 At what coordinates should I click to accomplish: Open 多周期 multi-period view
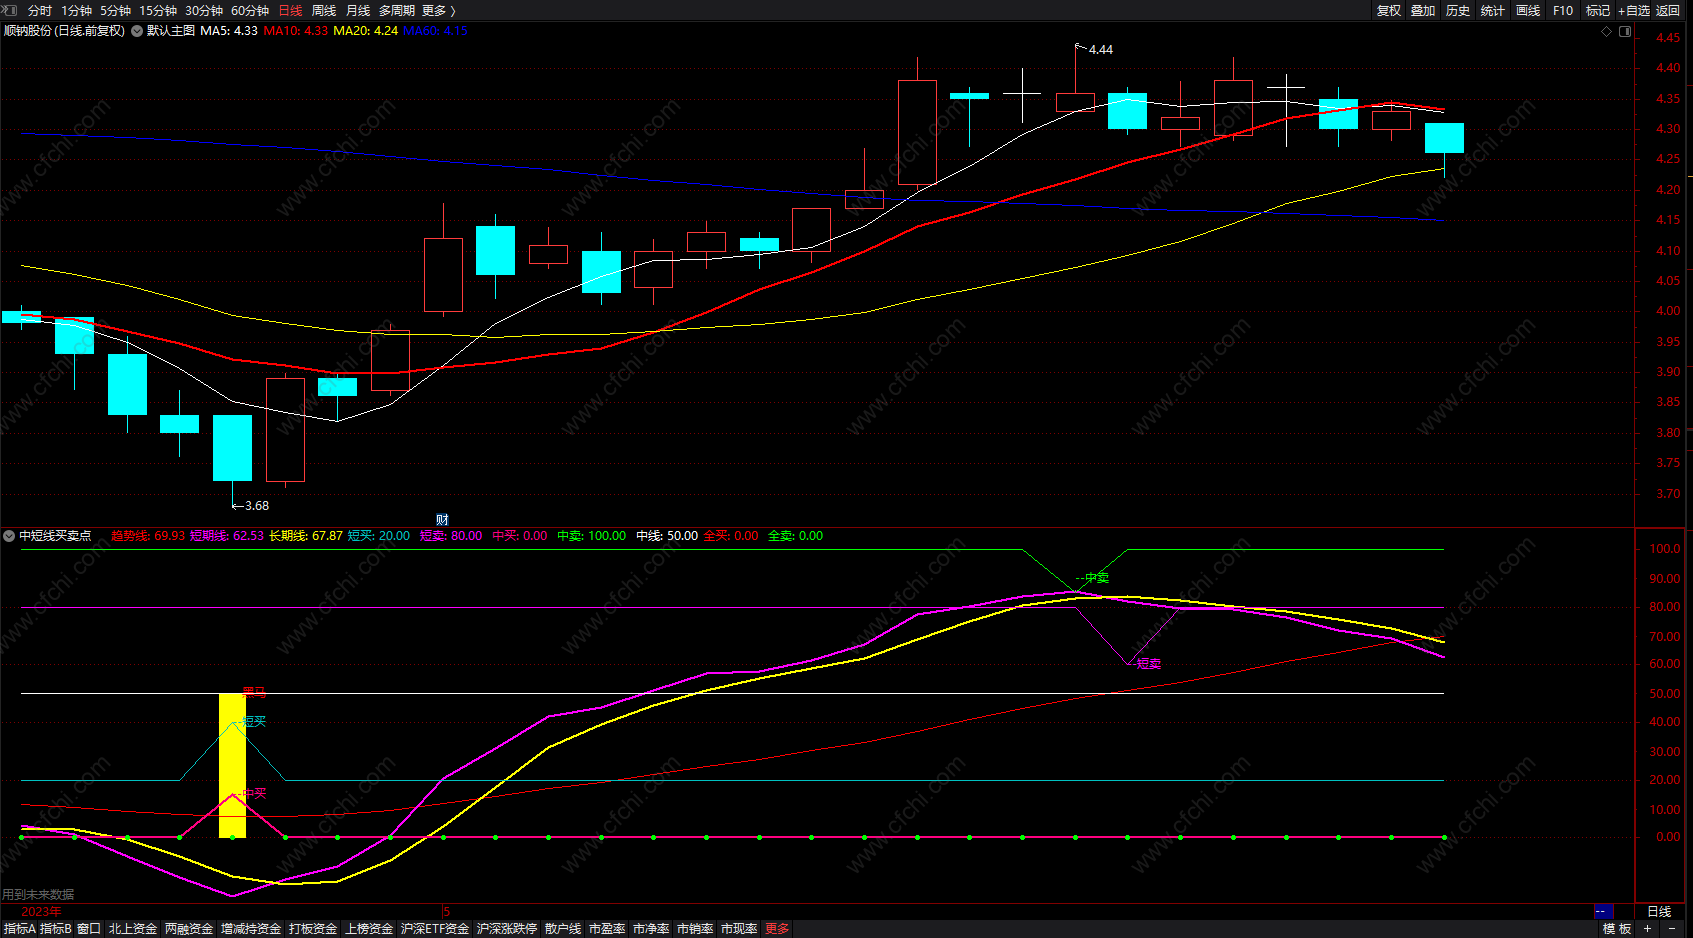click(397, 11)
